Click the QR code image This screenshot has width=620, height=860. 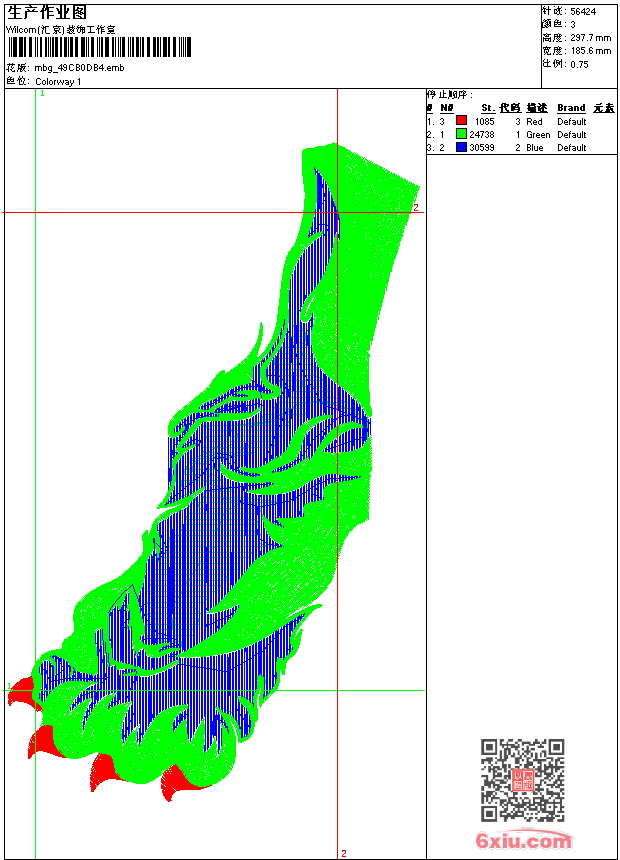(x=523, y=779)
